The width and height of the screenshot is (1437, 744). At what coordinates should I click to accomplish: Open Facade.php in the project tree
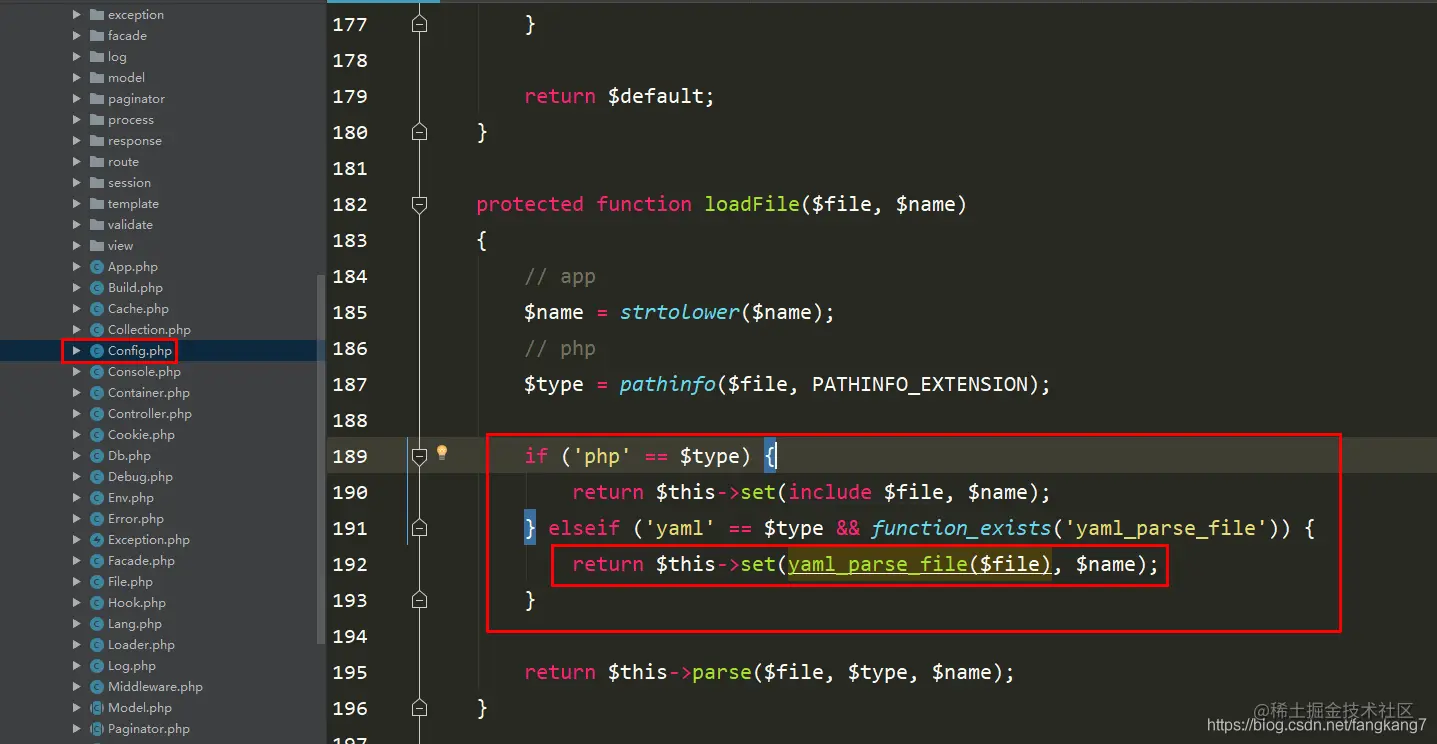(x=141, y=561)
